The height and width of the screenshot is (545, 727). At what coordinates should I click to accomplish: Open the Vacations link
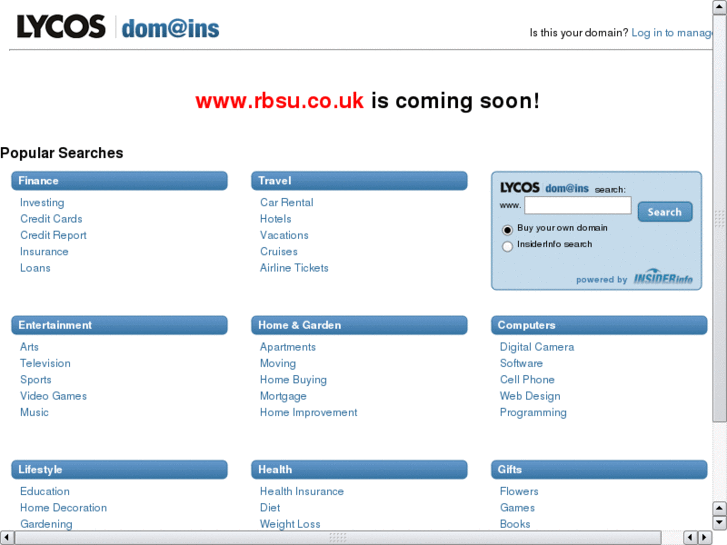click(284, 235)
